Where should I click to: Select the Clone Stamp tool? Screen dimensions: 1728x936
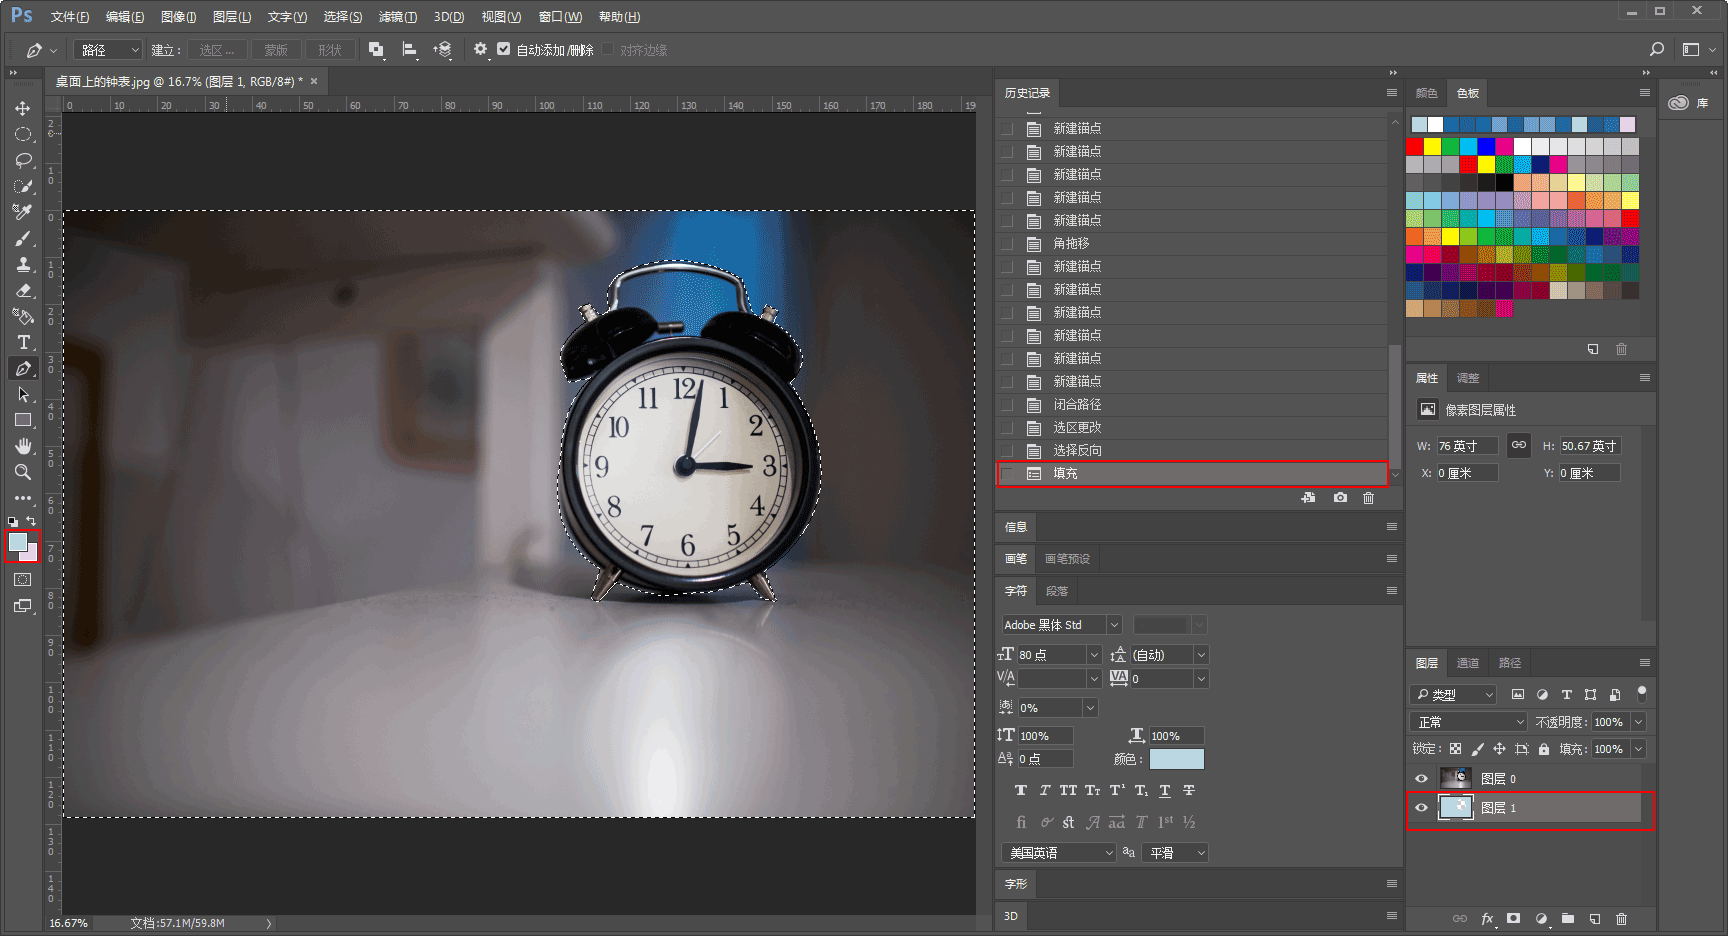coord(22,264)
